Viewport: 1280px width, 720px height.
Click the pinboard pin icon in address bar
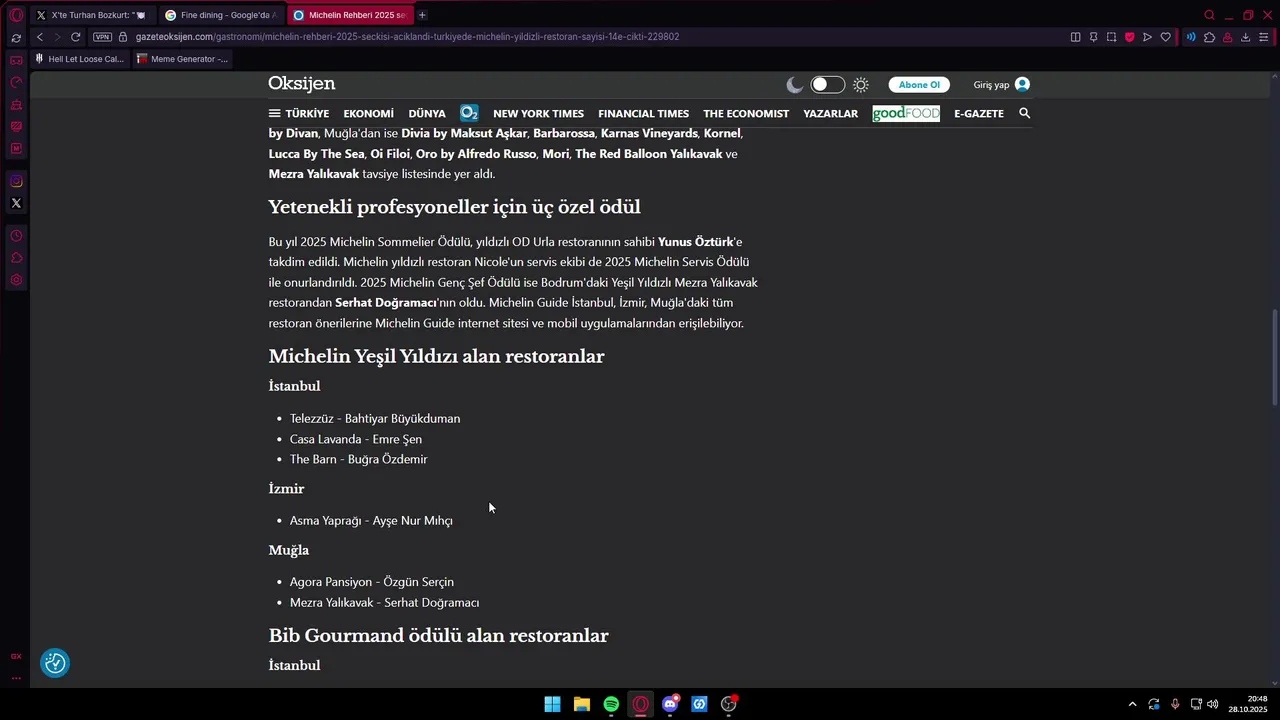coord(1093,37)
